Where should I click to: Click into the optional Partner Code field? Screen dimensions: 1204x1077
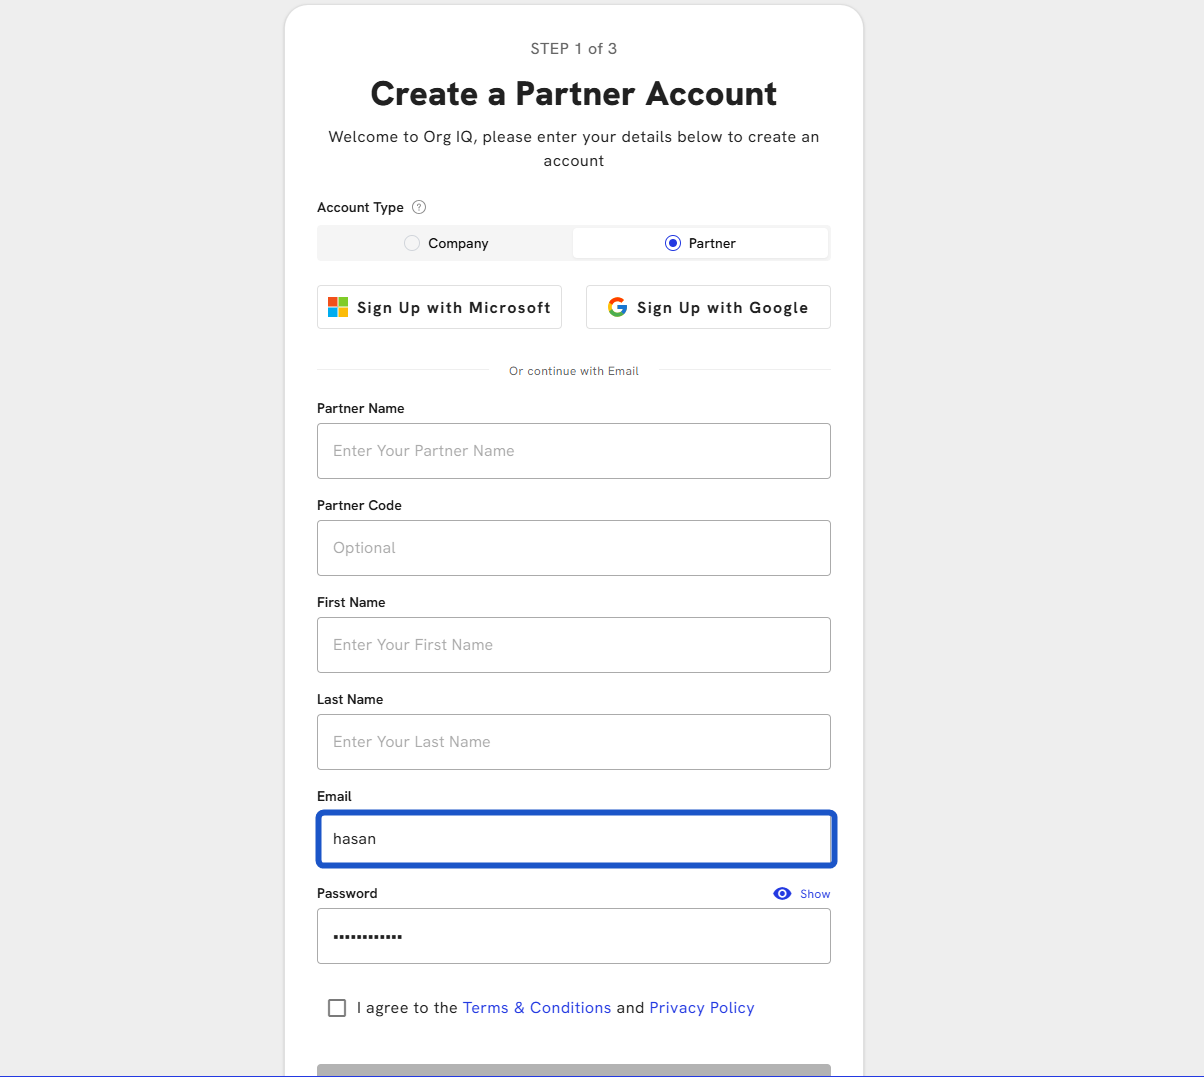[x=574, y=548]
